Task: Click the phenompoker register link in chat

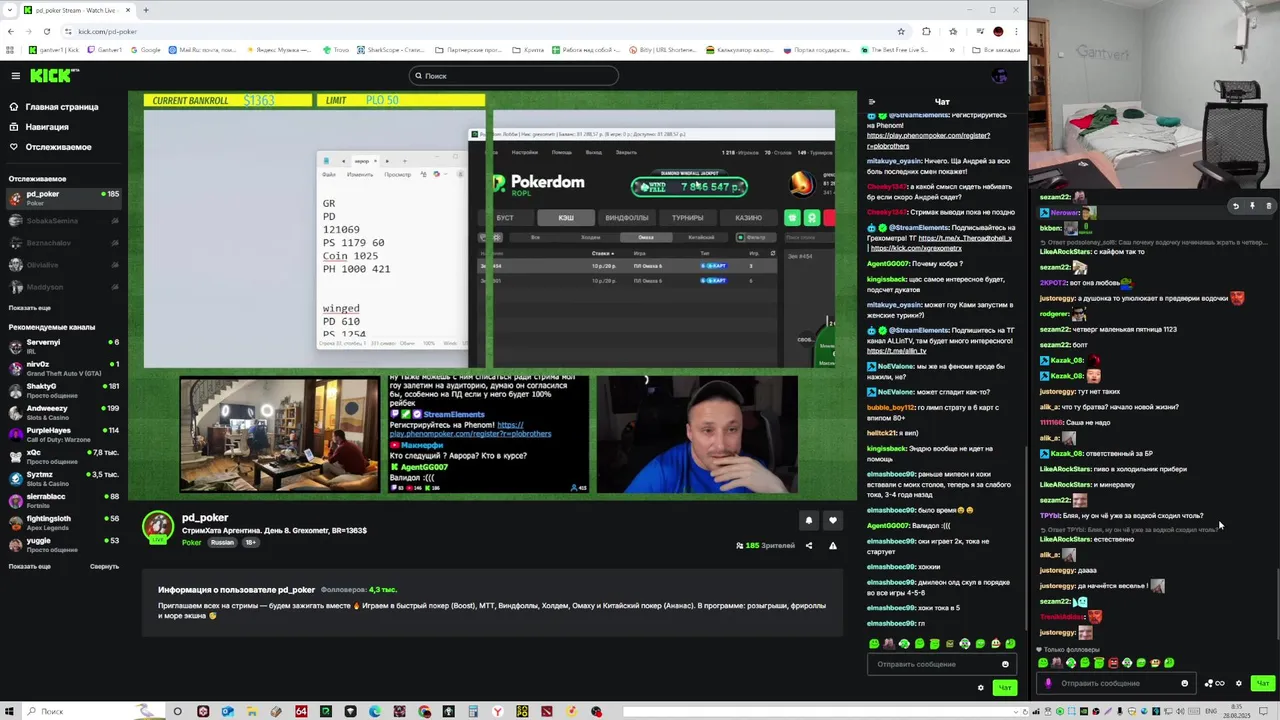Action: (928, 140)
